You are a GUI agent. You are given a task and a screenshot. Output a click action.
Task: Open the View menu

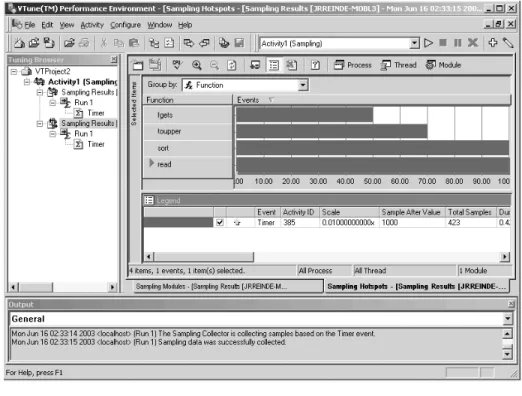(67, 25)
